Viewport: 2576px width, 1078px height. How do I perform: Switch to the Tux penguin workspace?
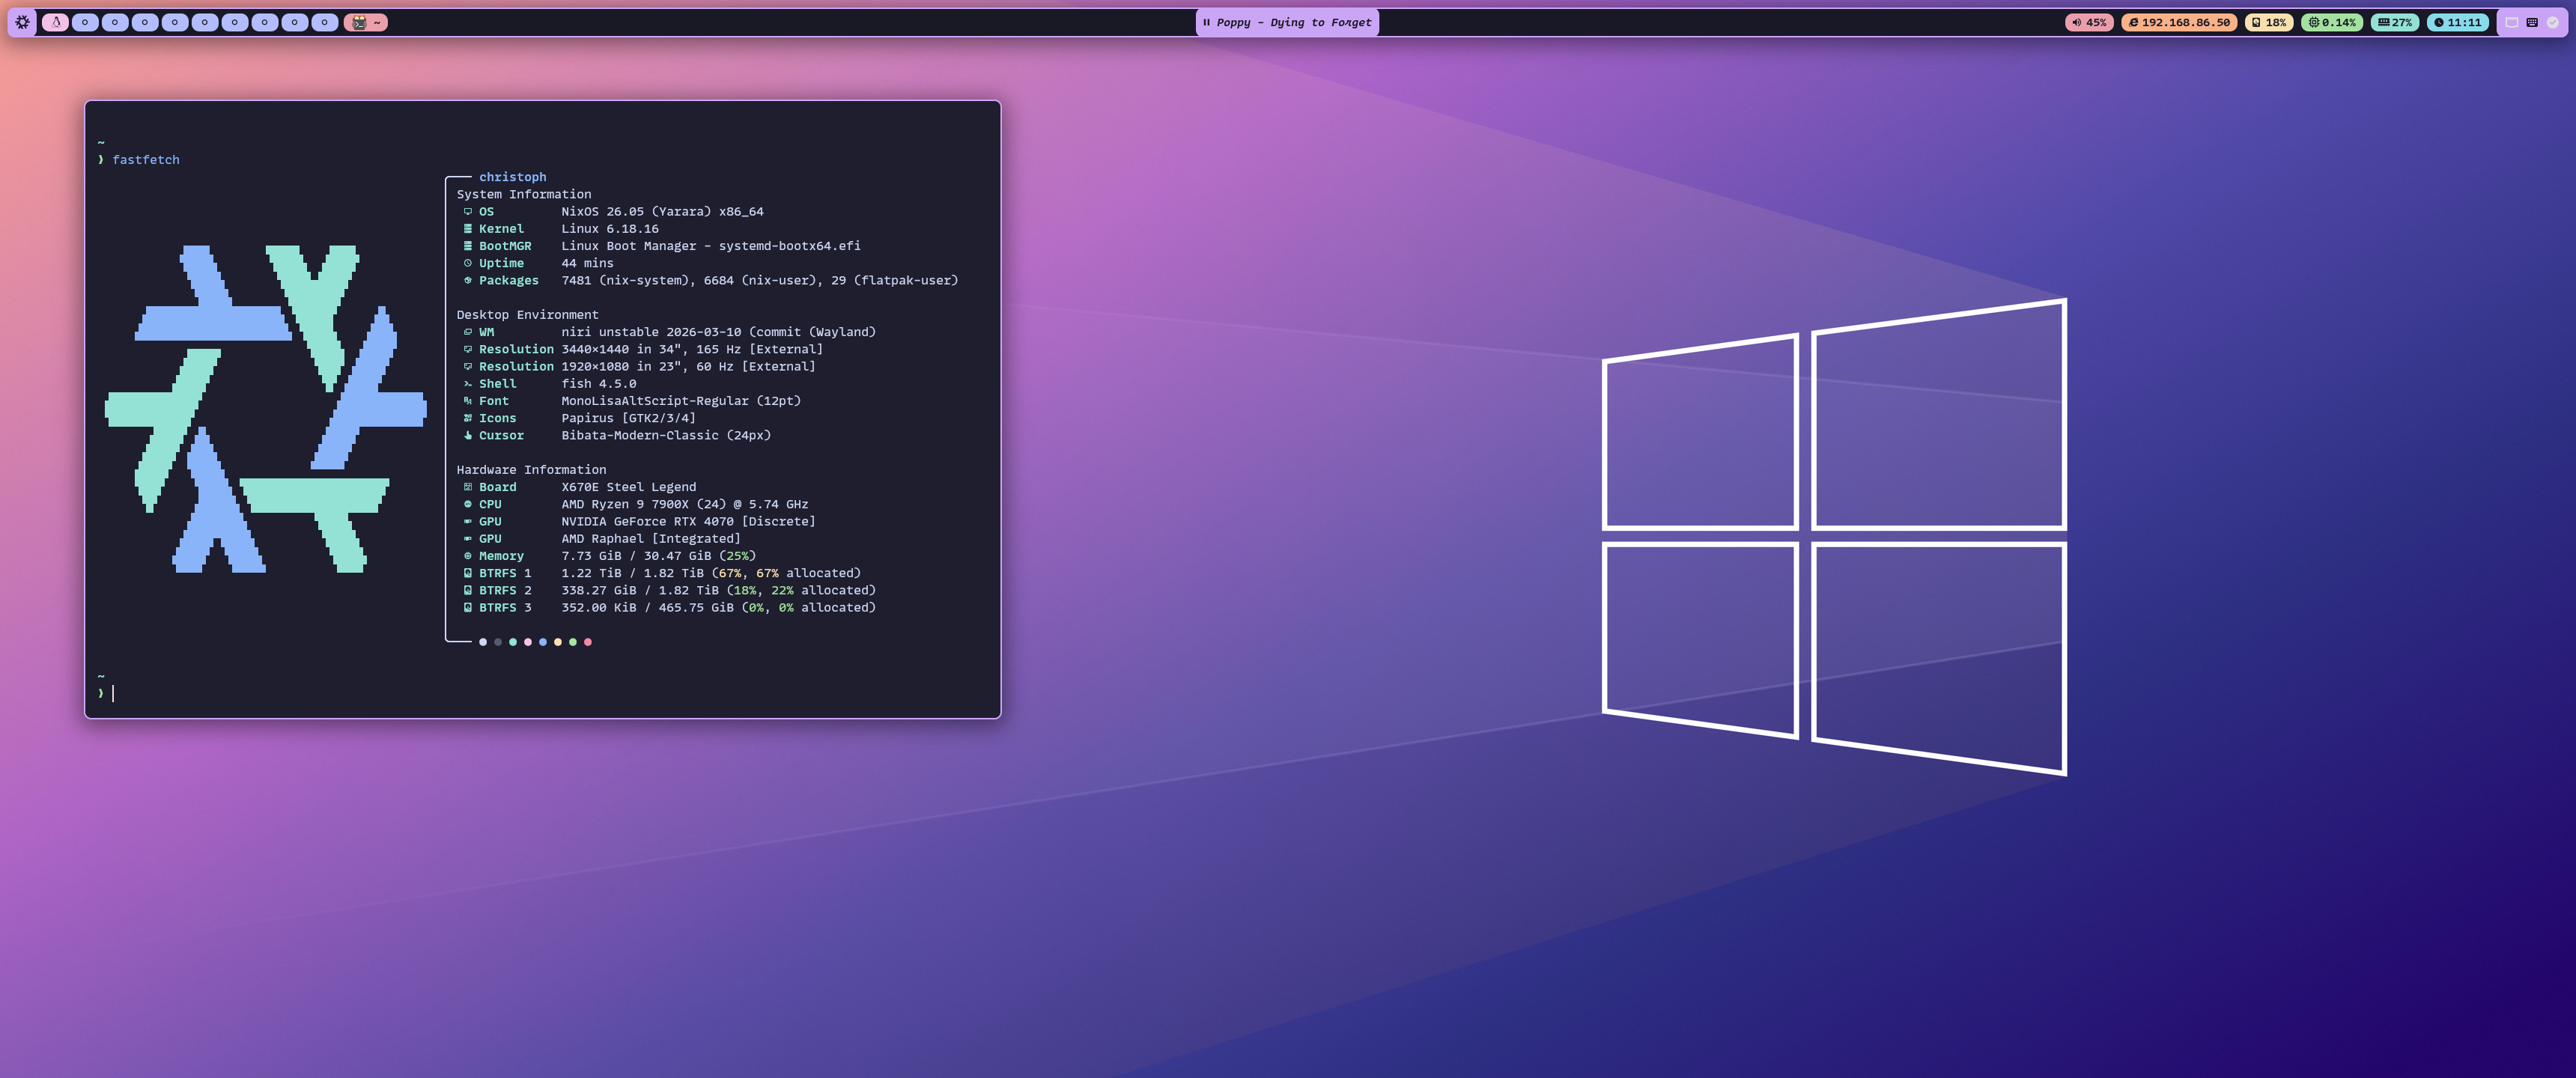point(56,22)
